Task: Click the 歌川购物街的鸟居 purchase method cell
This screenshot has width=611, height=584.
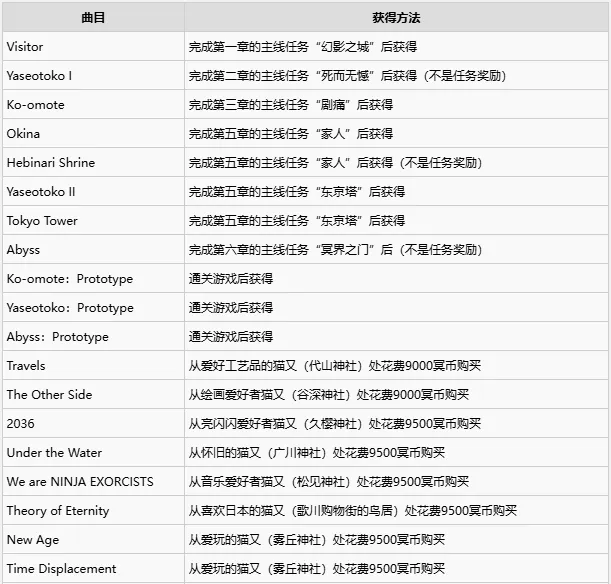Action: pos(396,510)
